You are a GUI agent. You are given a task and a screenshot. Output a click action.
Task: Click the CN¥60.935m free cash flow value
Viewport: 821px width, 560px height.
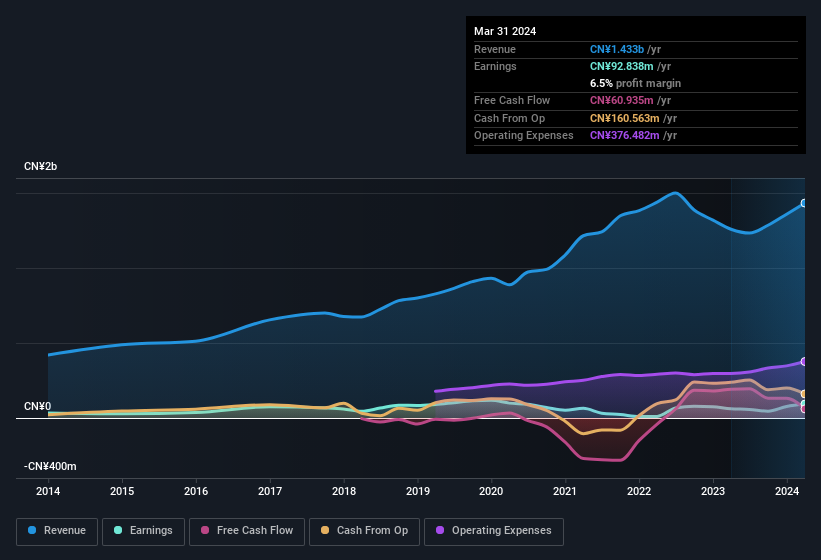click(622, 100)
